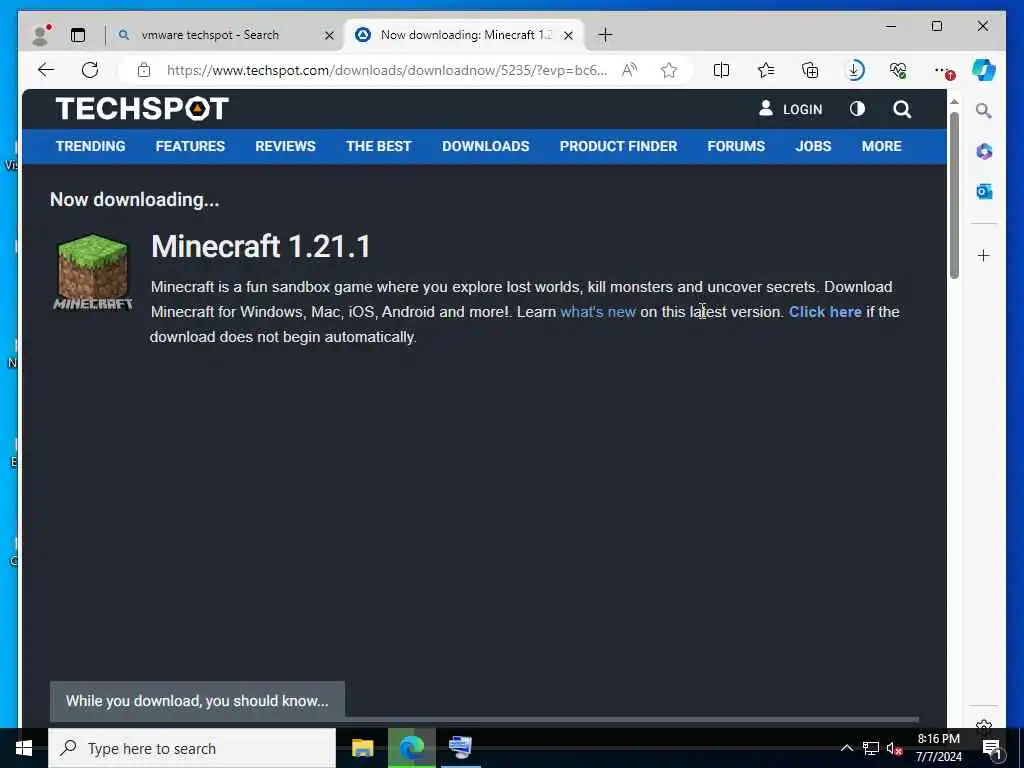Click scrollbar up arrow

[954, 102]
